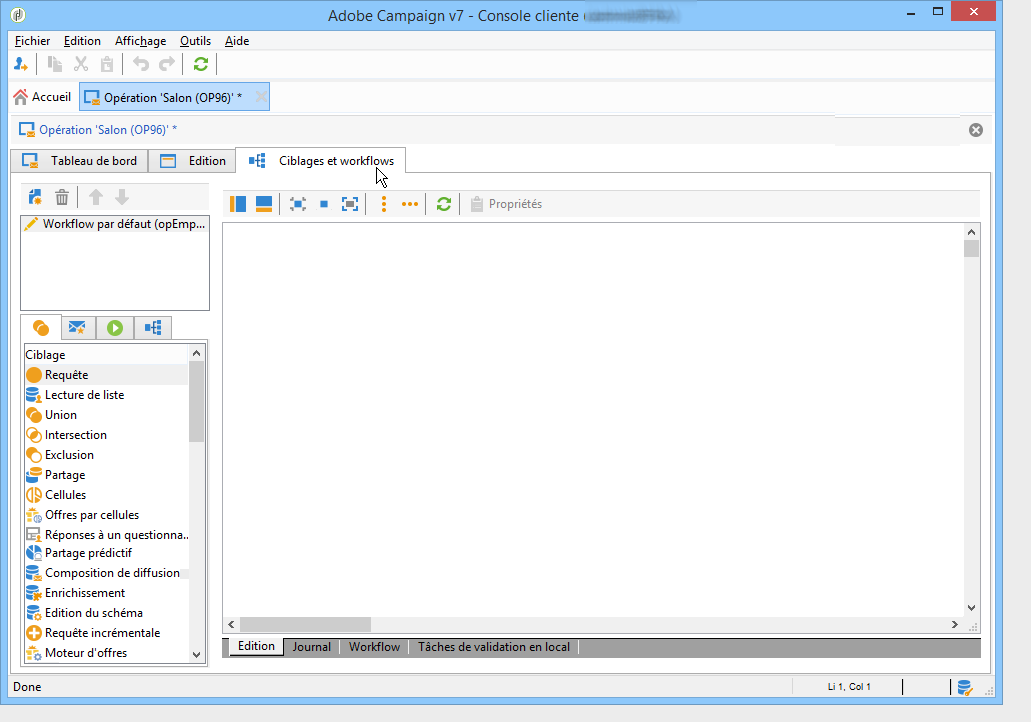Image resolution: width=1031 pixels, height=722 pixels.
Task: Select the flow control green play palette tab
Action: (115, 327)
